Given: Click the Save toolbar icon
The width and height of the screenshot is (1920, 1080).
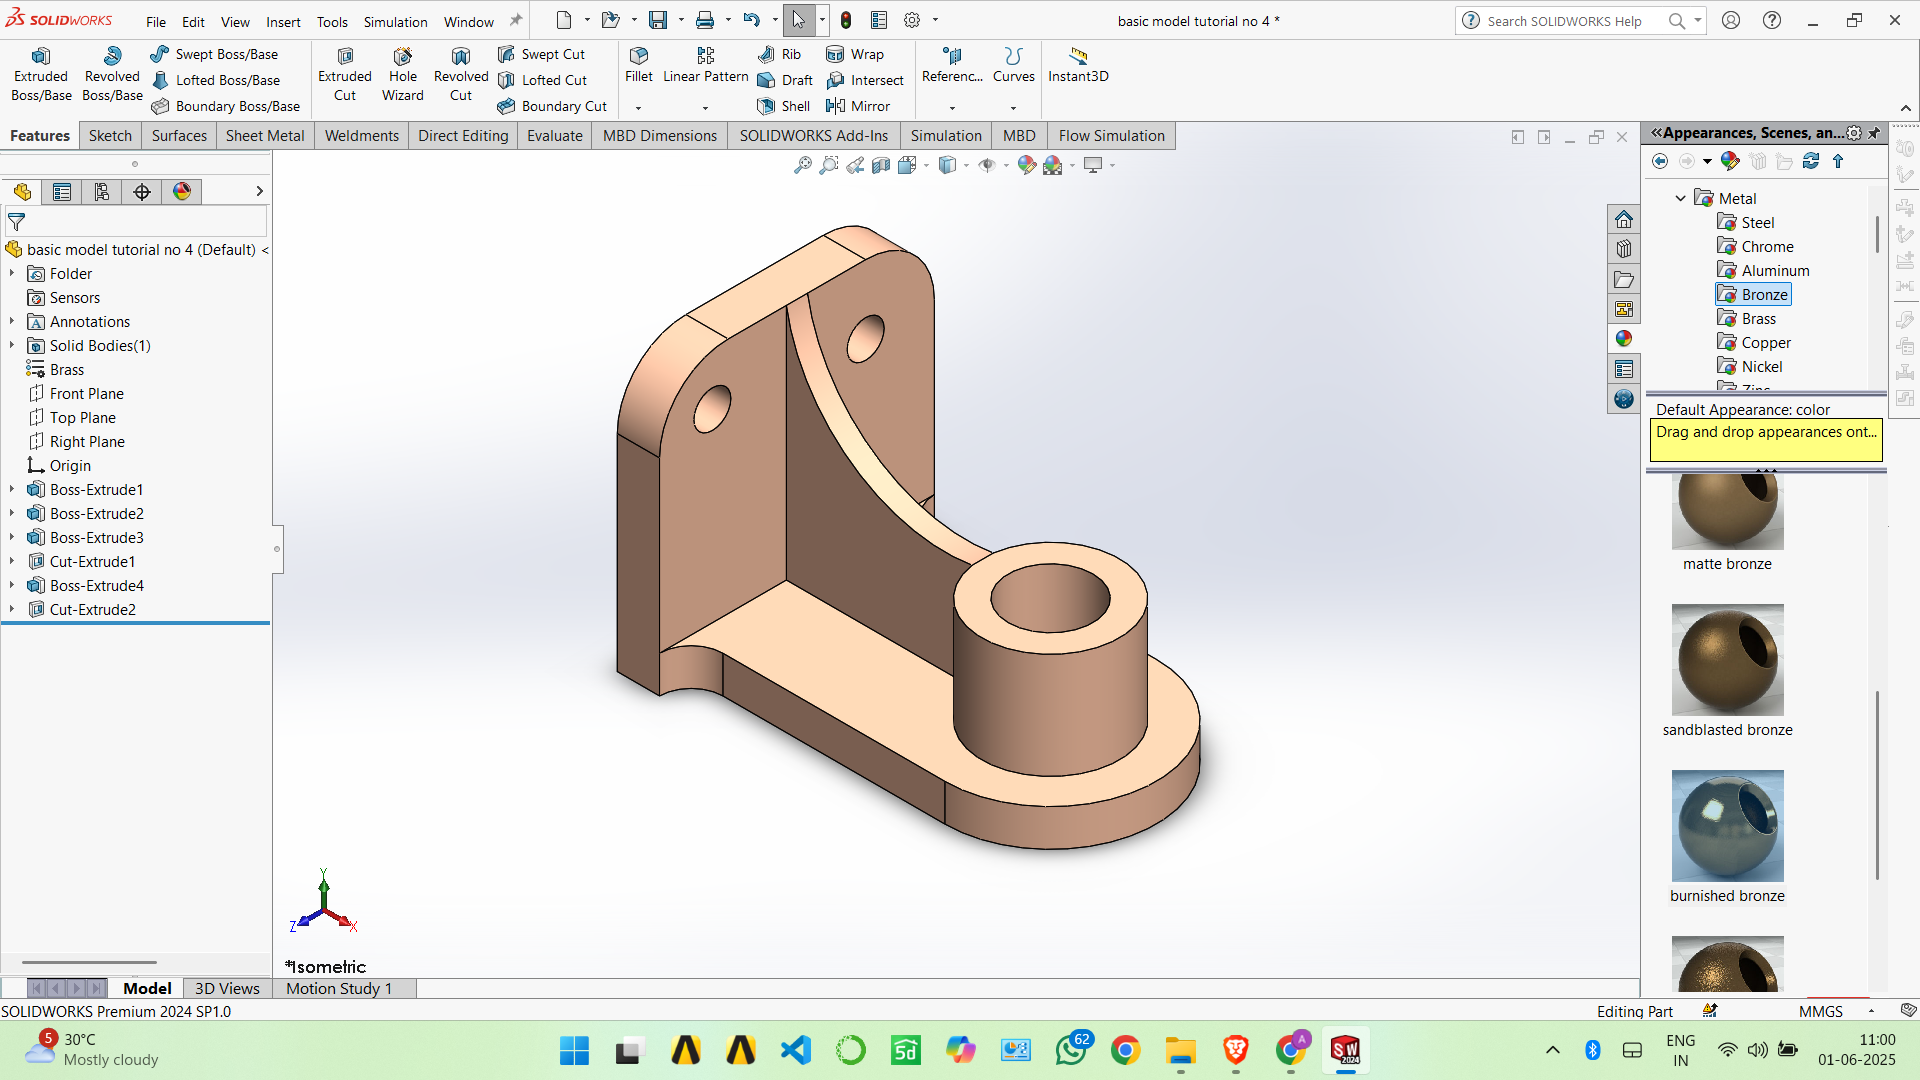Looking at the screenshot, I should [x=658, y=20].
